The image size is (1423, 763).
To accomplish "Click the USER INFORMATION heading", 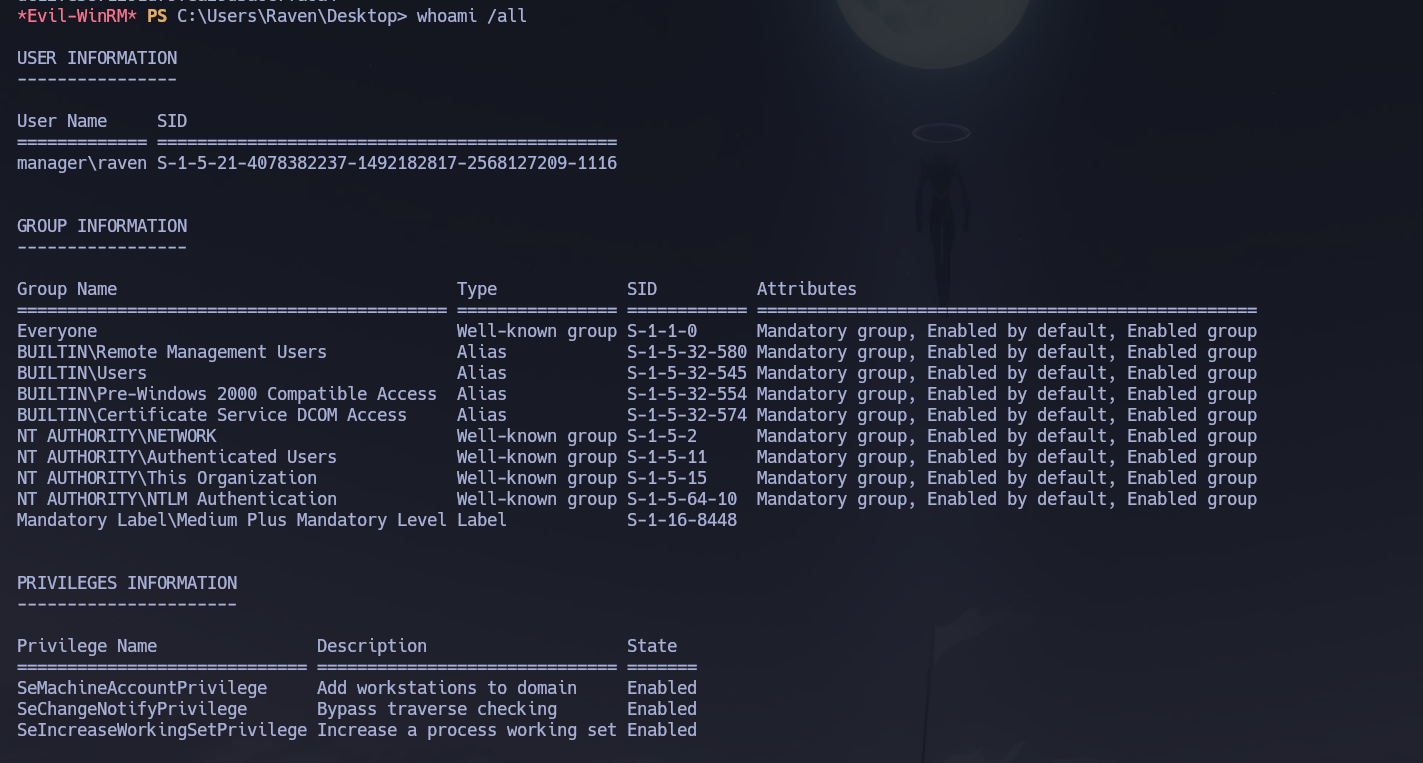I will [x=96, y=58].
